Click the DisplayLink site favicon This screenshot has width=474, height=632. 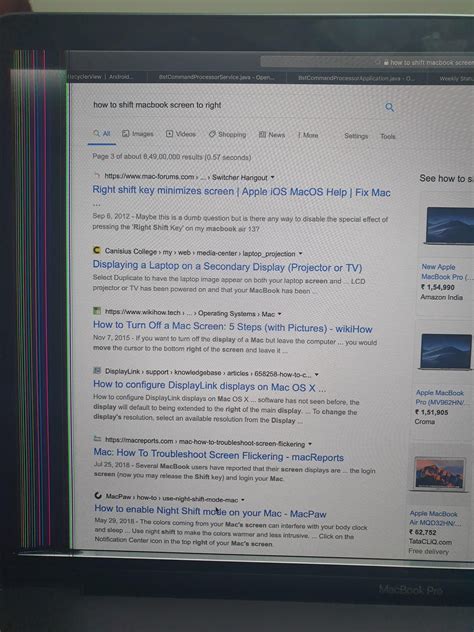(x=97, y=370)
